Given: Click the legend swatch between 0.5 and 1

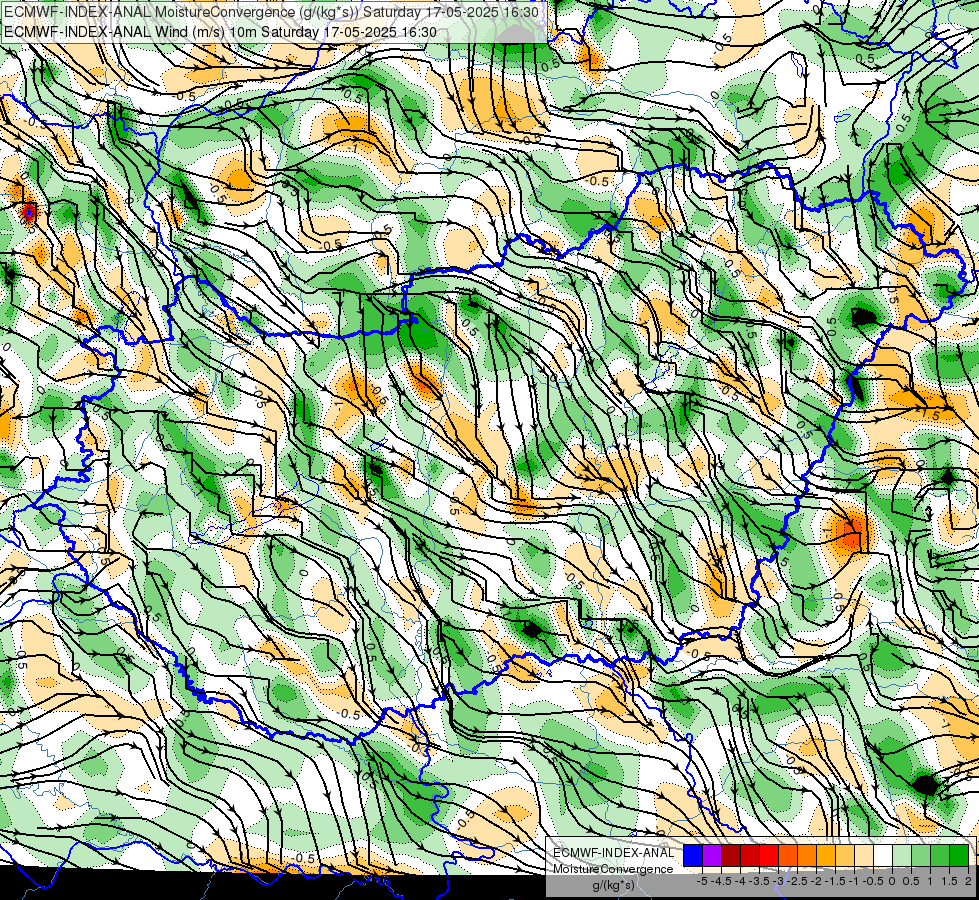Looking at the screenshot, I should [921, 855].
